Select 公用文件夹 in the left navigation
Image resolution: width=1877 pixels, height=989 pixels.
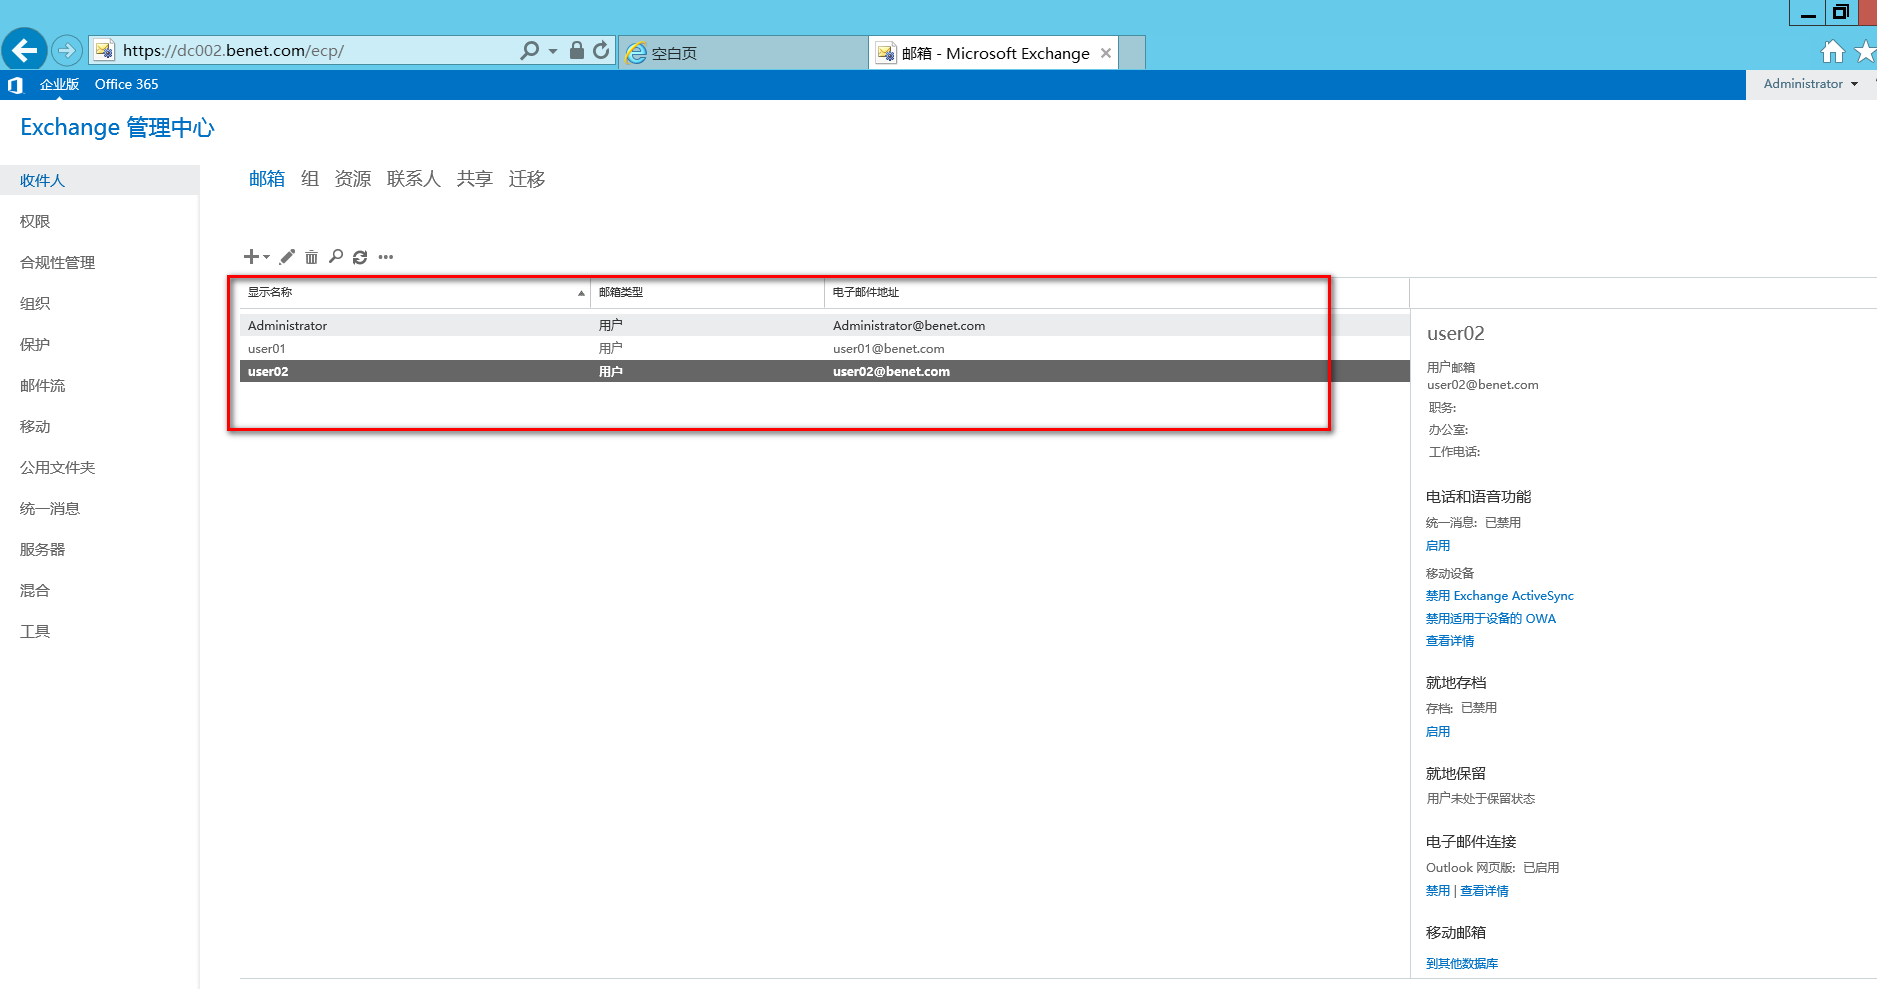click(57, 468)
